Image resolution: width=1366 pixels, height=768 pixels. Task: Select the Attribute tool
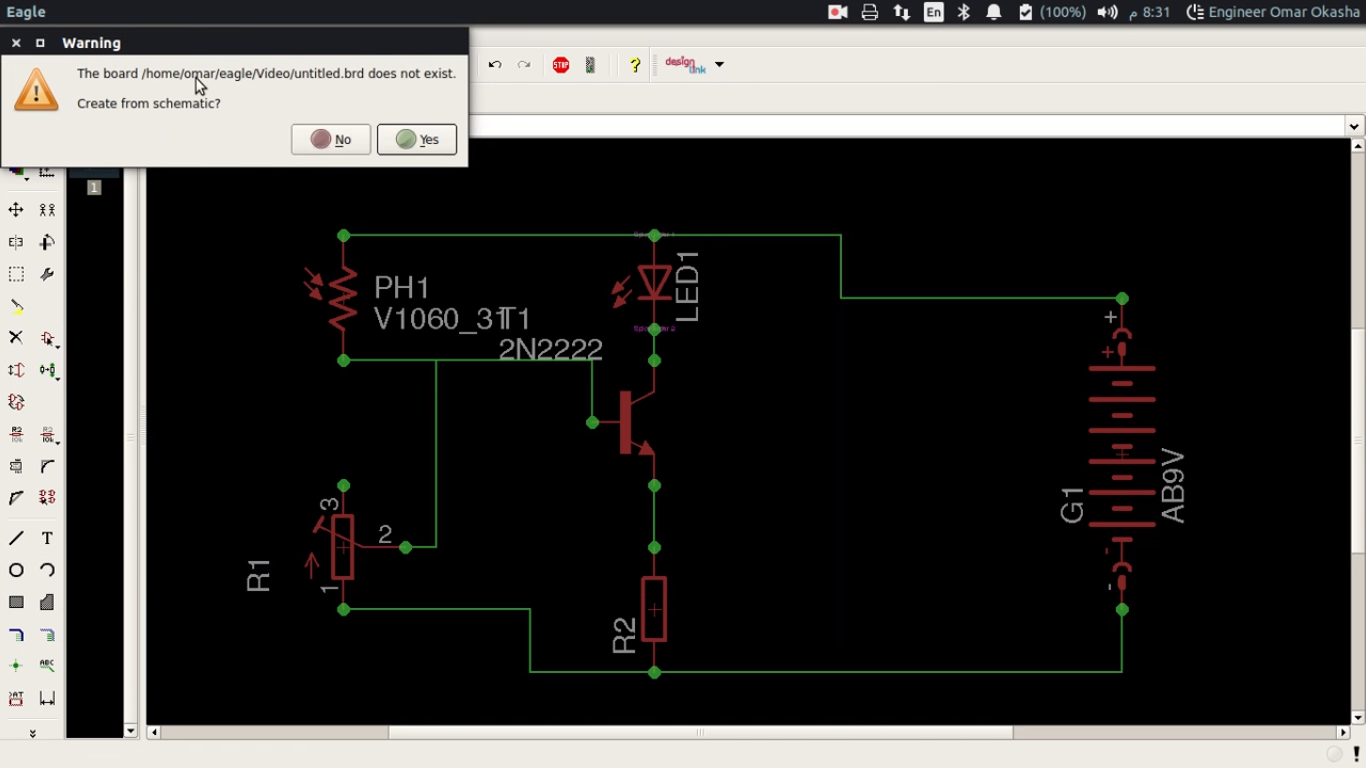pyautogui.click(x=16, y=698)
